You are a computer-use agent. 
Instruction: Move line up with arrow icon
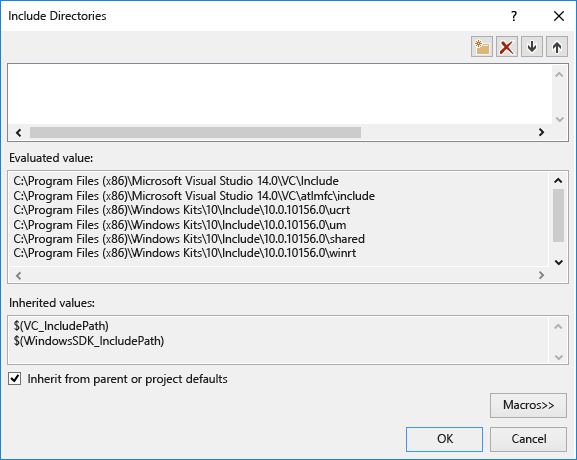point(557,47)
